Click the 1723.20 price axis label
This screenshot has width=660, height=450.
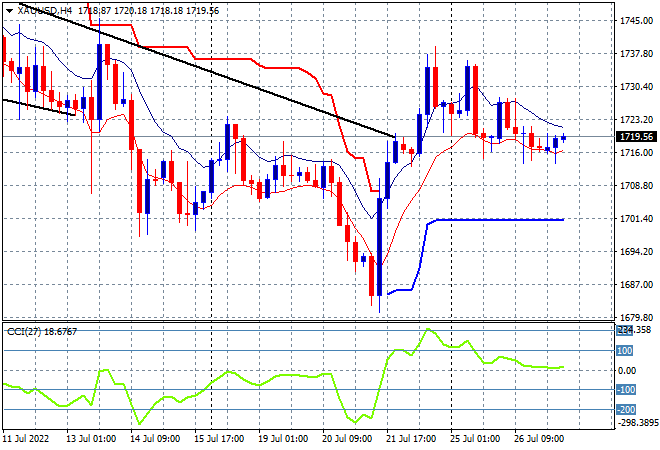[636, 120]
